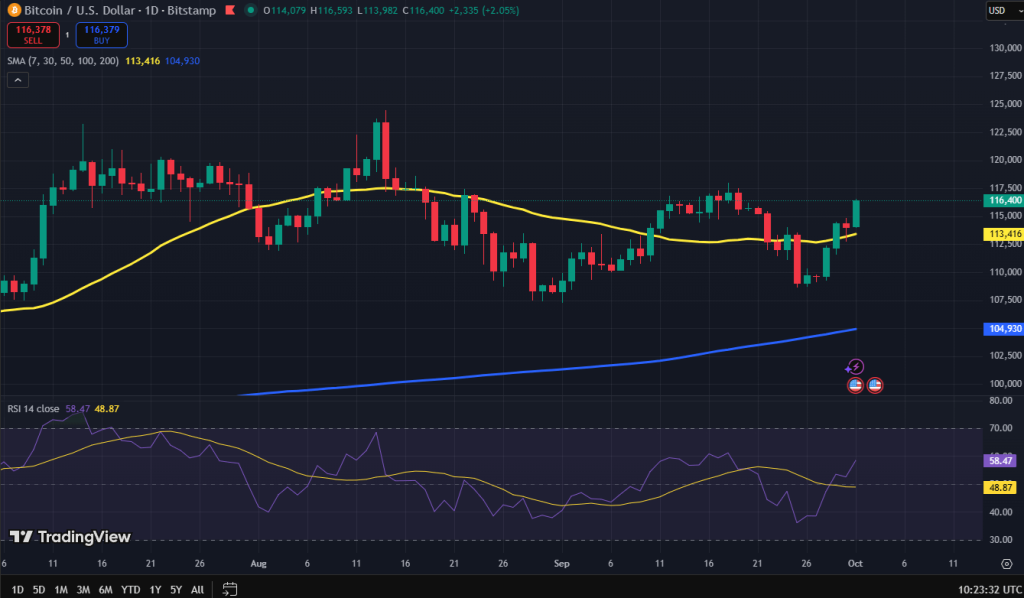The width and height of the screenshot is (1024, 598).
Task: Switch to the 1M time range
Action: coord(61,590)
